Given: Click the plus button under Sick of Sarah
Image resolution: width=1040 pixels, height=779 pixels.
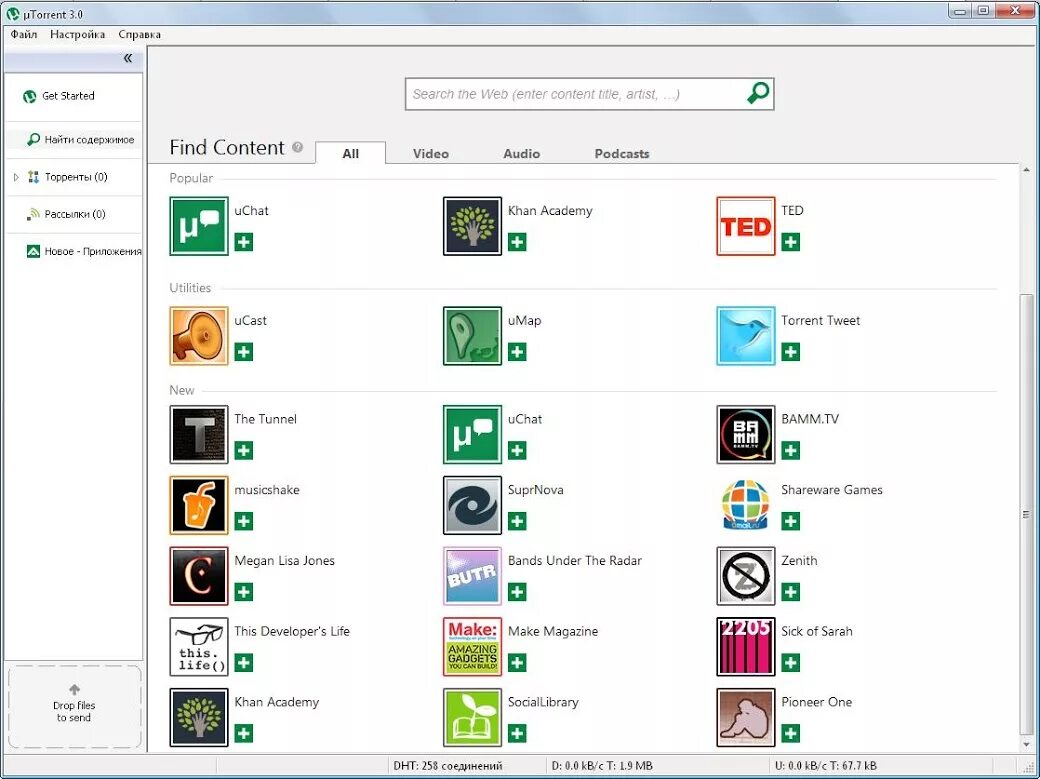Looking at the screenshot, I should pos(791,663).
